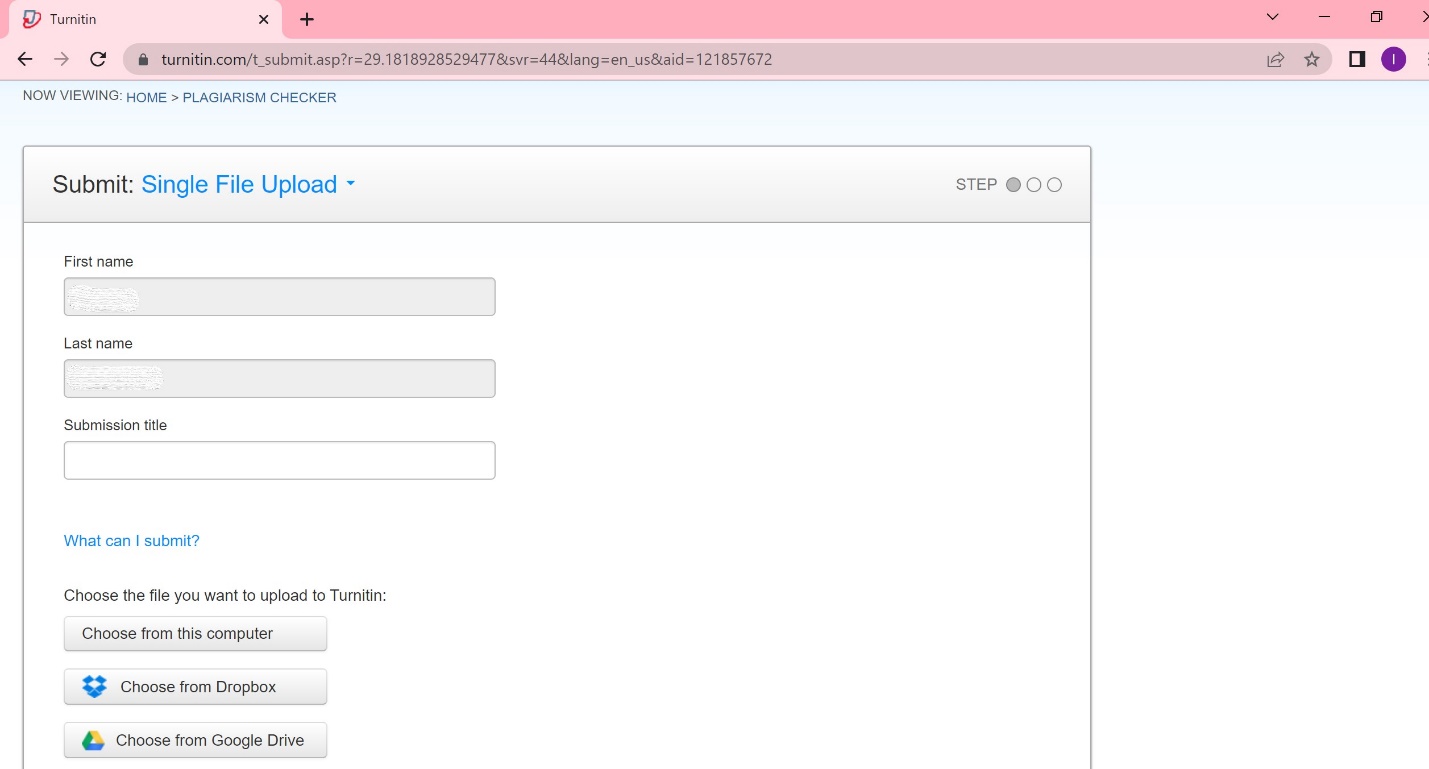
Task: Click the First name field
Action: [280, 297]
